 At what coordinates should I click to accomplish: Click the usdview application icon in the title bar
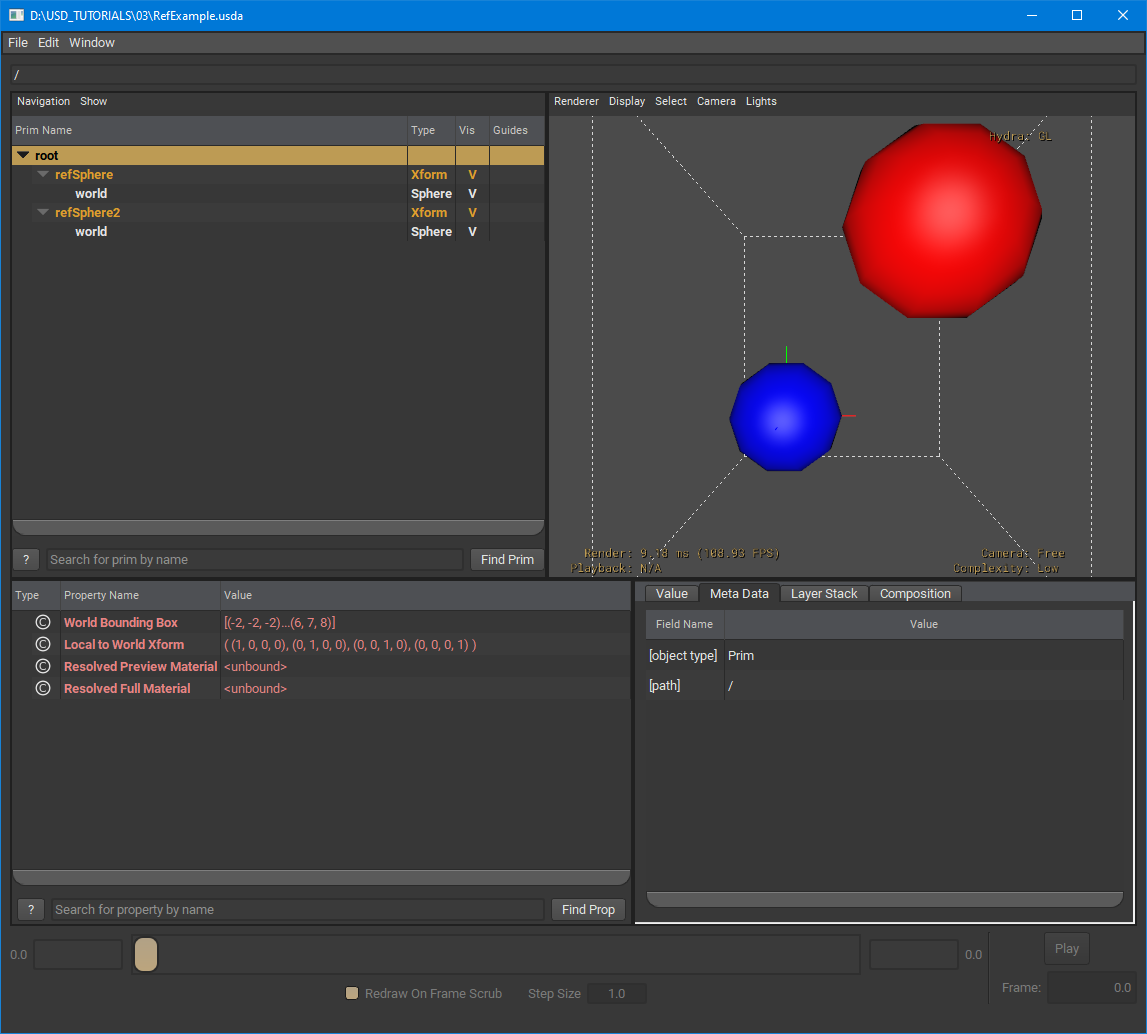tap(14, 15)
